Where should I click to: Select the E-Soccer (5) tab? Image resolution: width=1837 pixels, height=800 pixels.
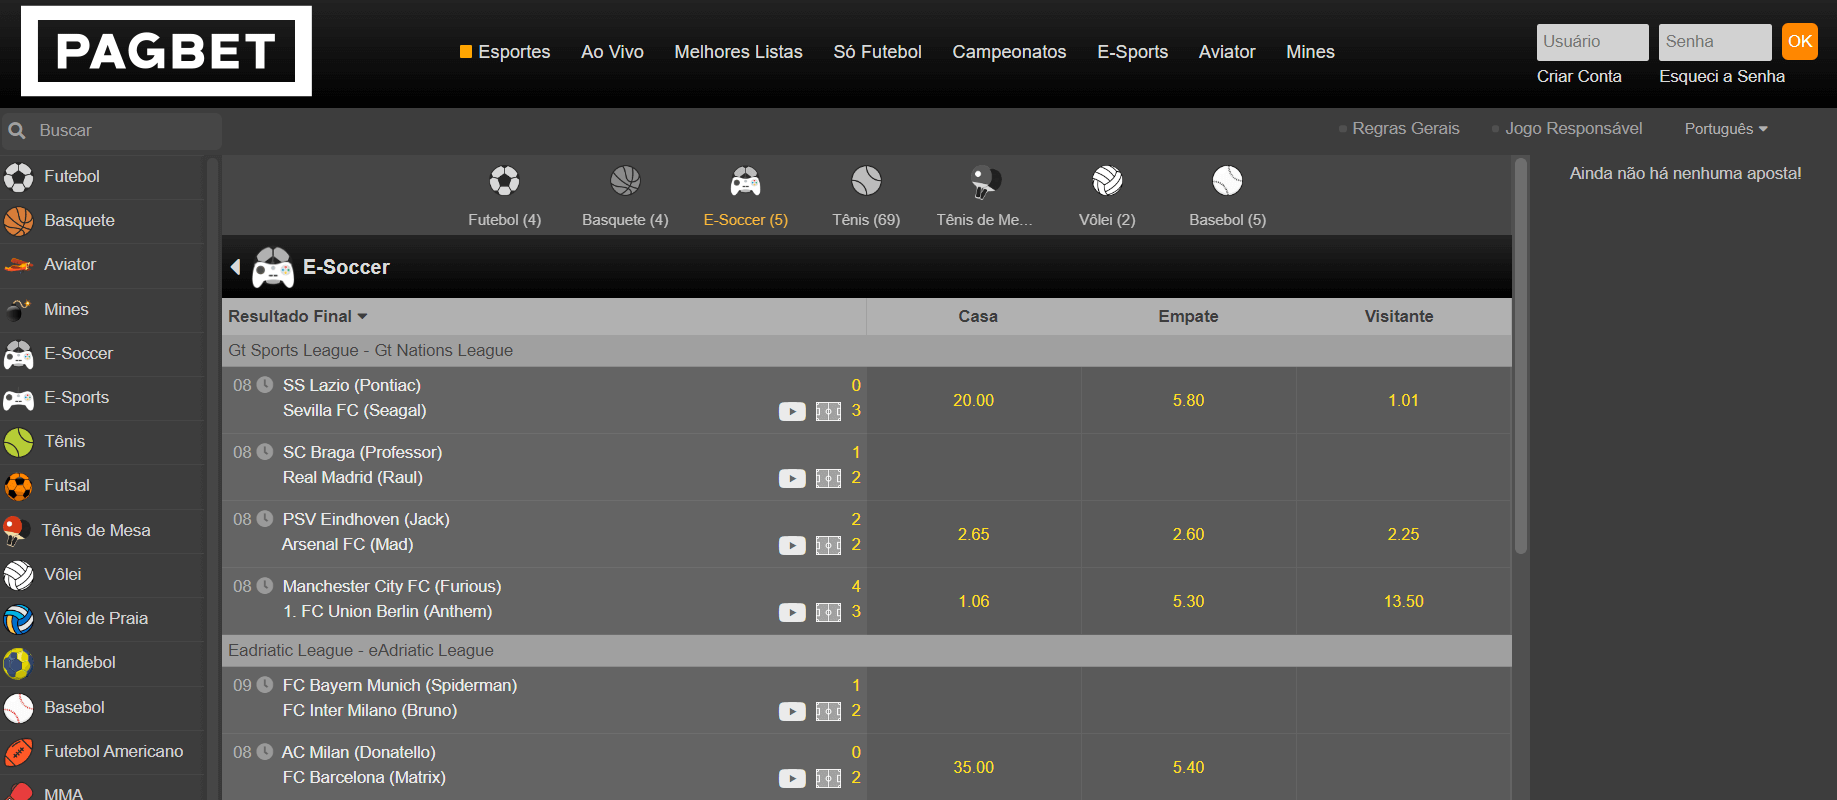point(746,196)
